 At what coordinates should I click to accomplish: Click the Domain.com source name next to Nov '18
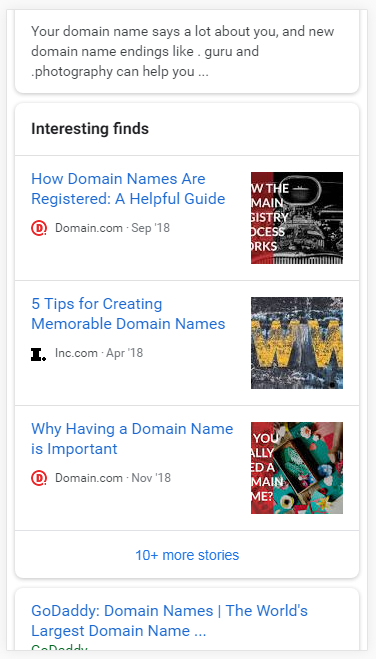coord(89,478)
